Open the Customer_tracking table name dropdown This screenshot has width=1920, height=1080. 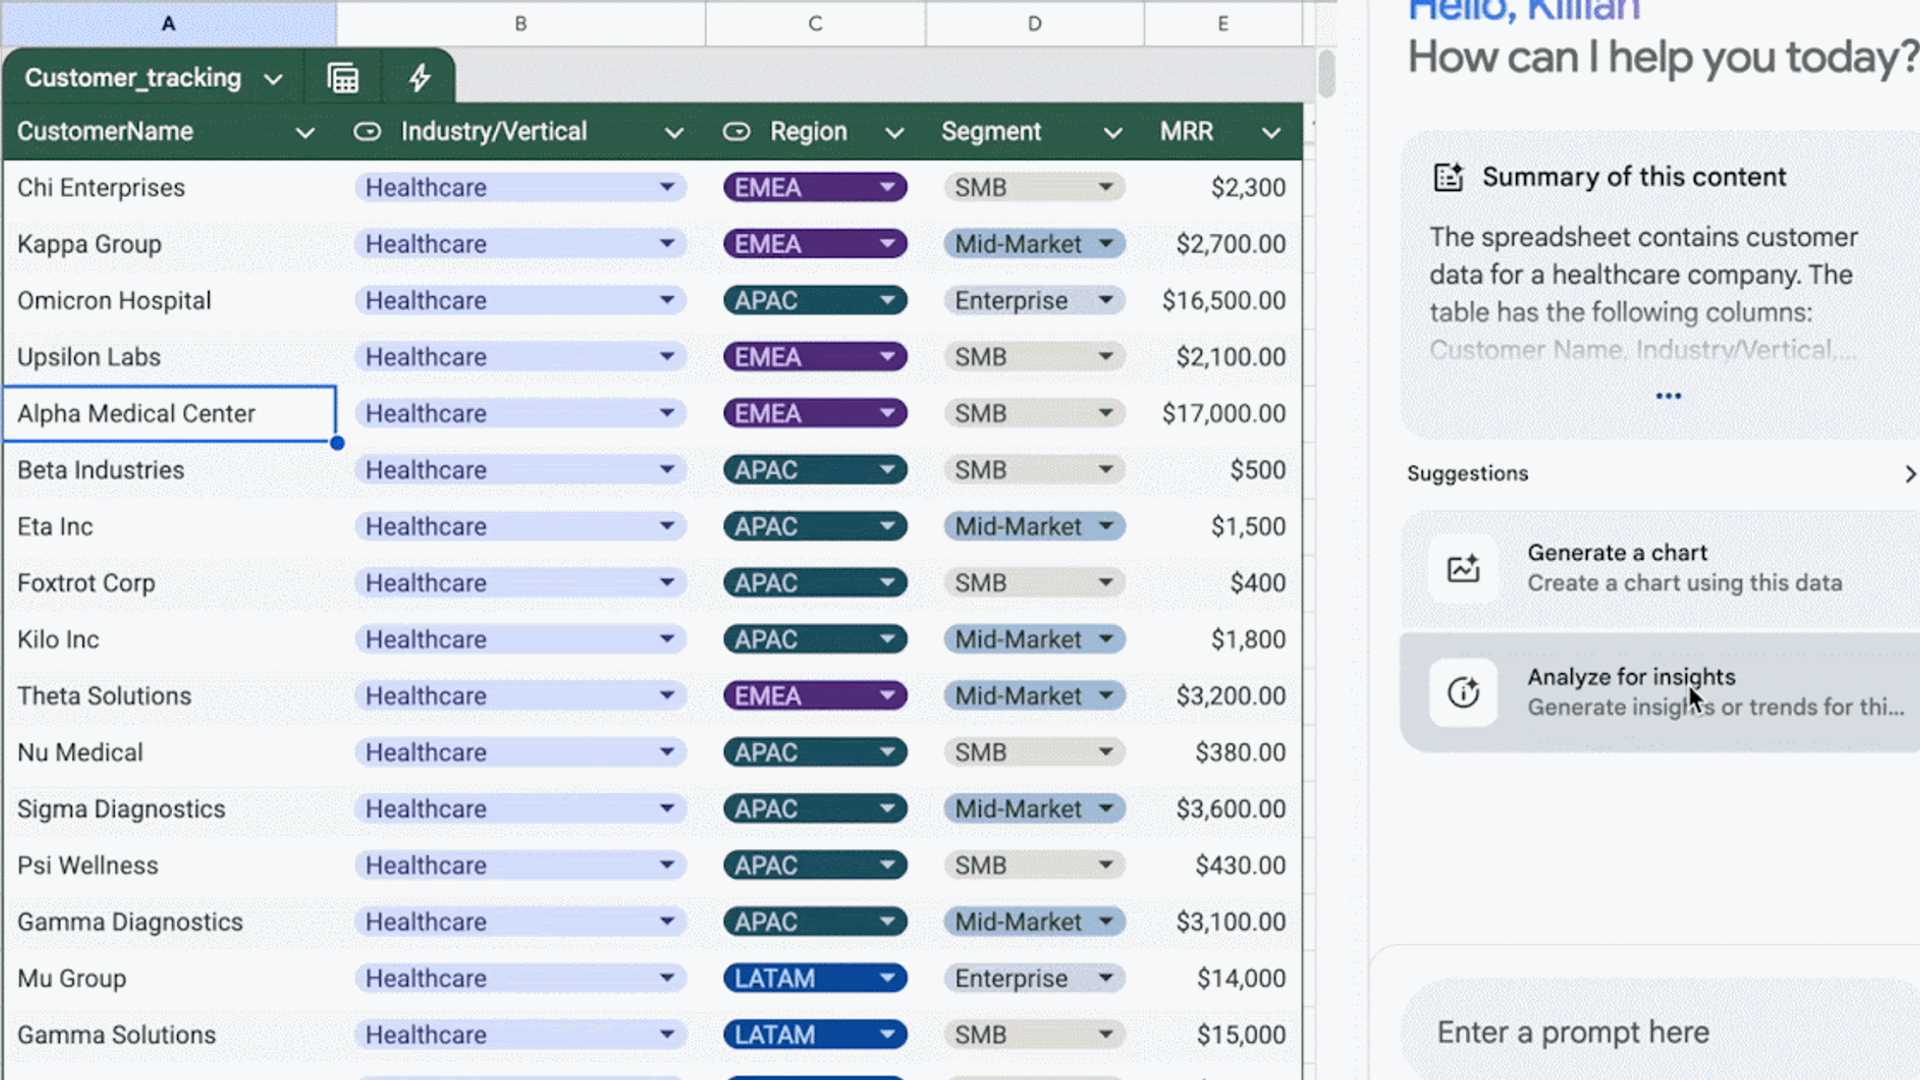273,79
